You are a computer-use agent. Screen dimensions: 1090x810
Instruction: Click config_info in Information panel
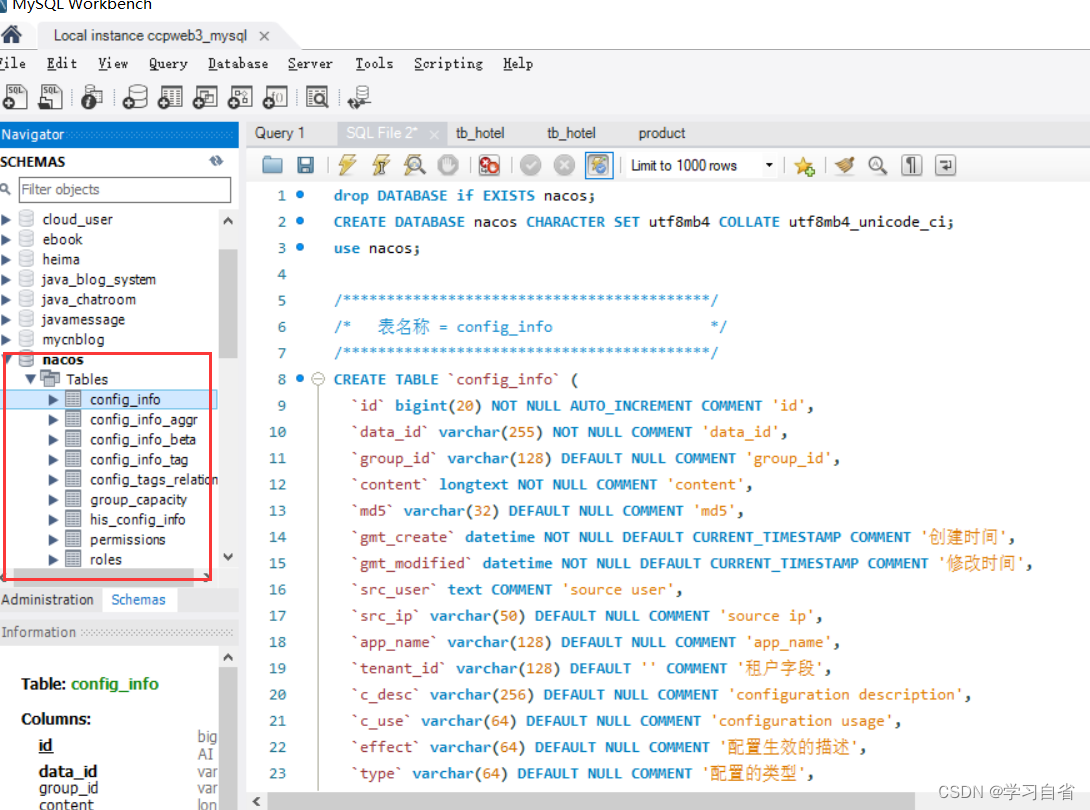[115, 684]
